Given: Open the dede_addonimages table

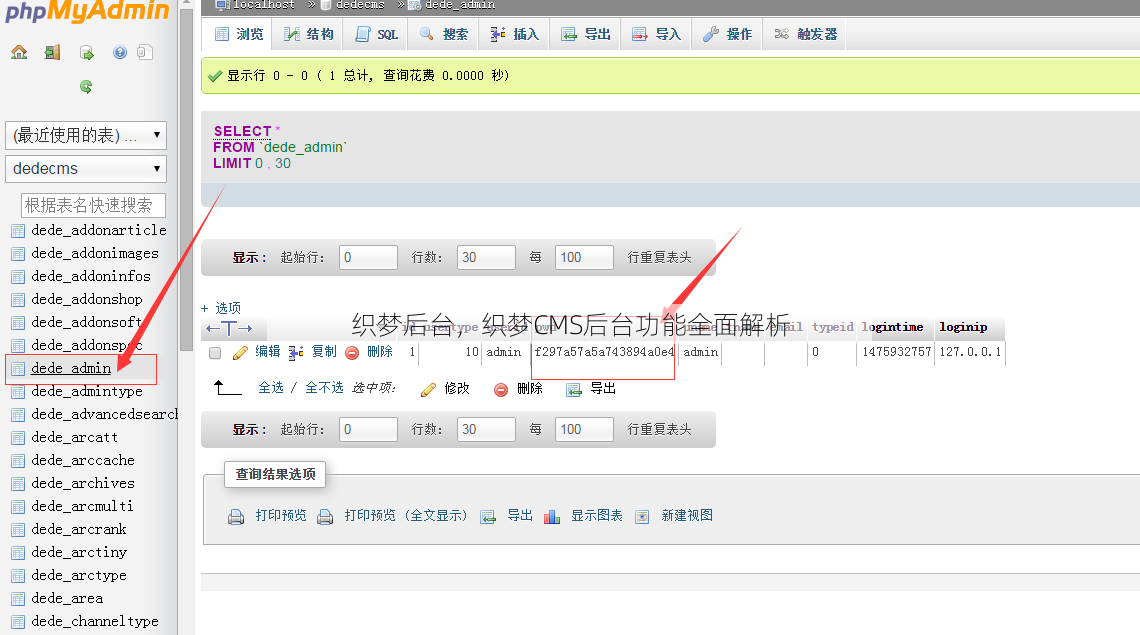Looking at the screenshot, I should tap(95, 254).
